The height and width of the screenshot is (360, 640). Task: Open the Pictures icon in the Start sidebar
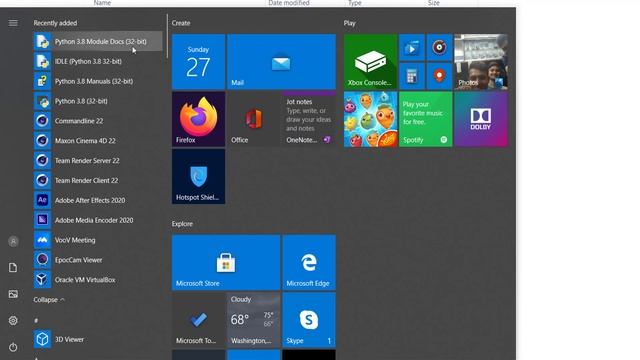click(13, 294)
